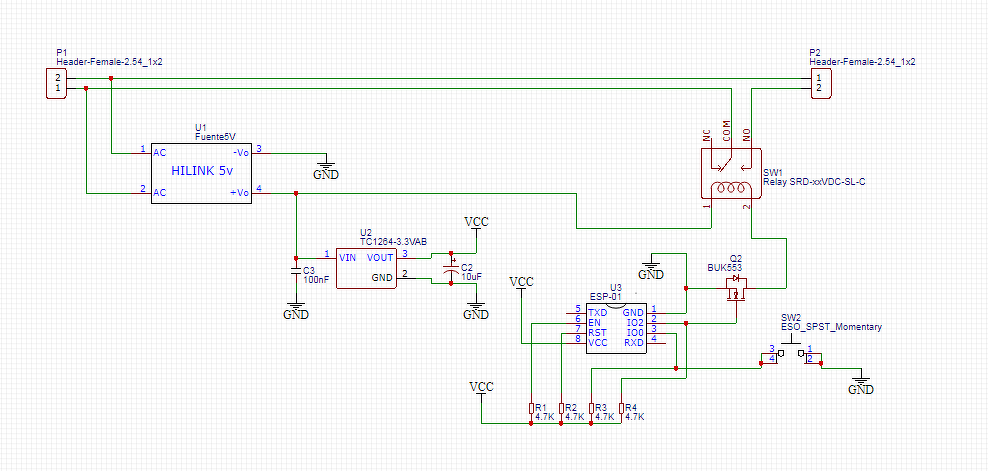Select the U1 HILINK 5v module body

[201, 172]
